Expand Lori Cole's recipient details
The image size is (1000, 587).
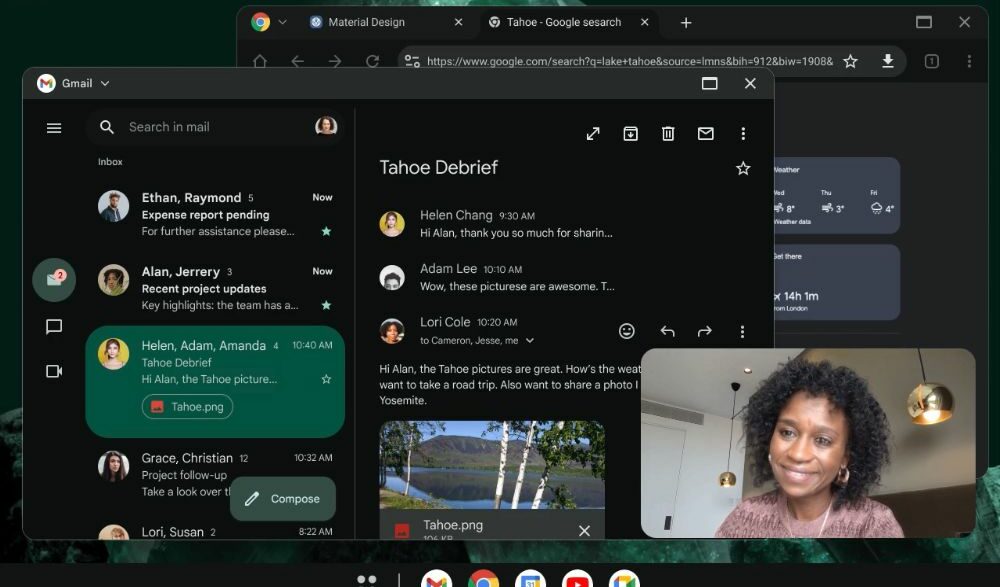pyautogui.click(x=529, y=341)
